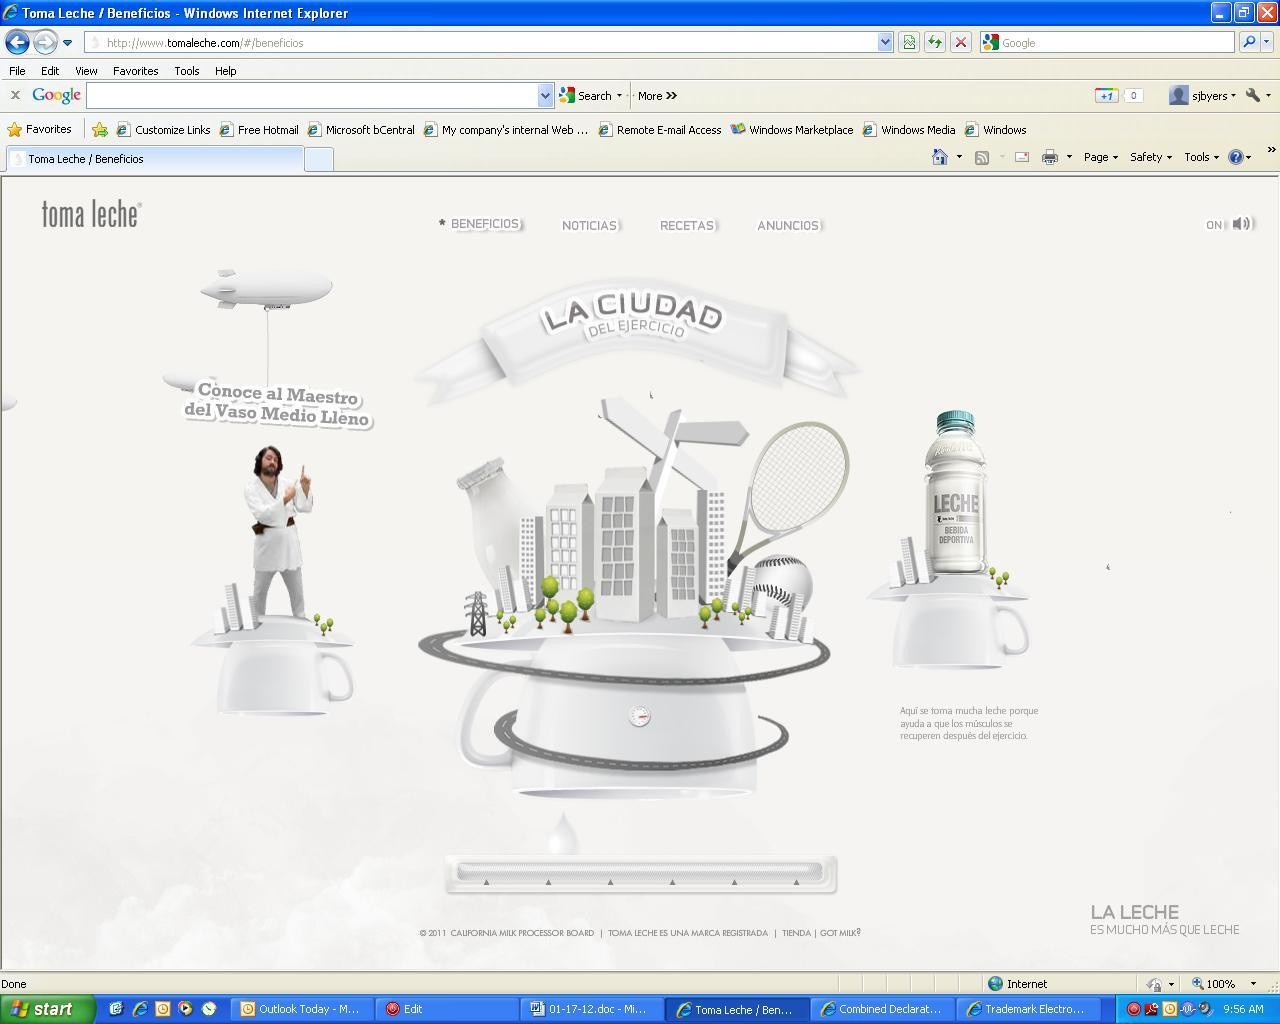Visit the ANUNCIOS section
1280x1024 pixels.
(x=788, y=225)
